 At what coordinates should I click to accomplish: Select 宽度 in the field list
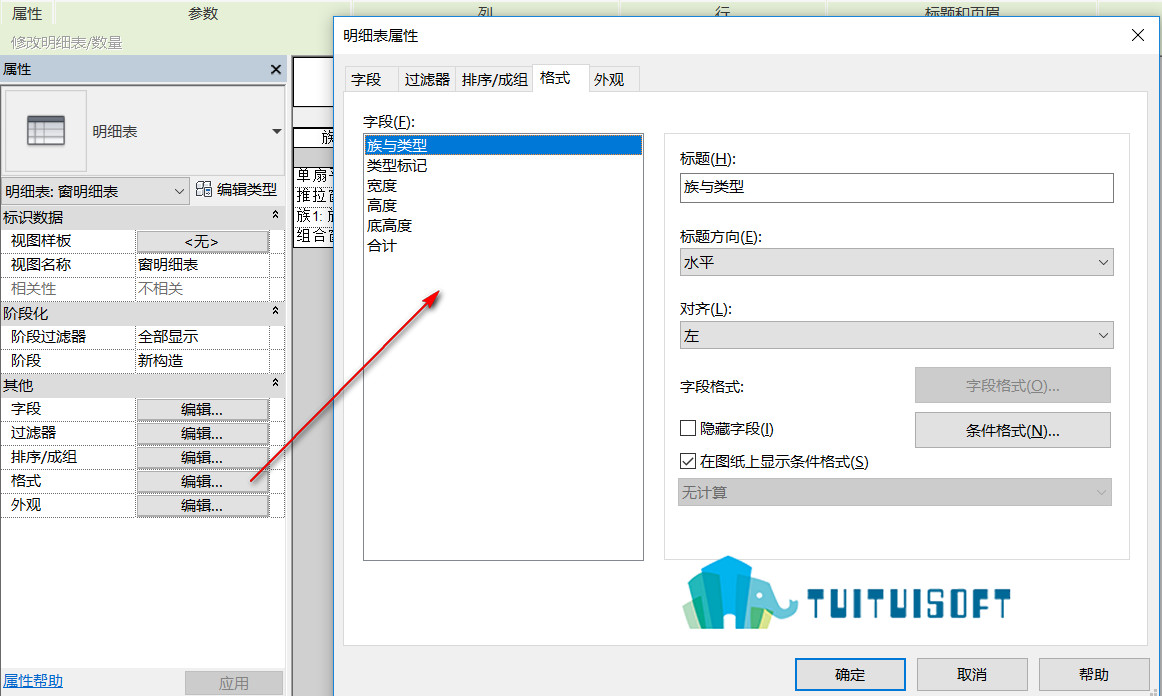(503, 185)
